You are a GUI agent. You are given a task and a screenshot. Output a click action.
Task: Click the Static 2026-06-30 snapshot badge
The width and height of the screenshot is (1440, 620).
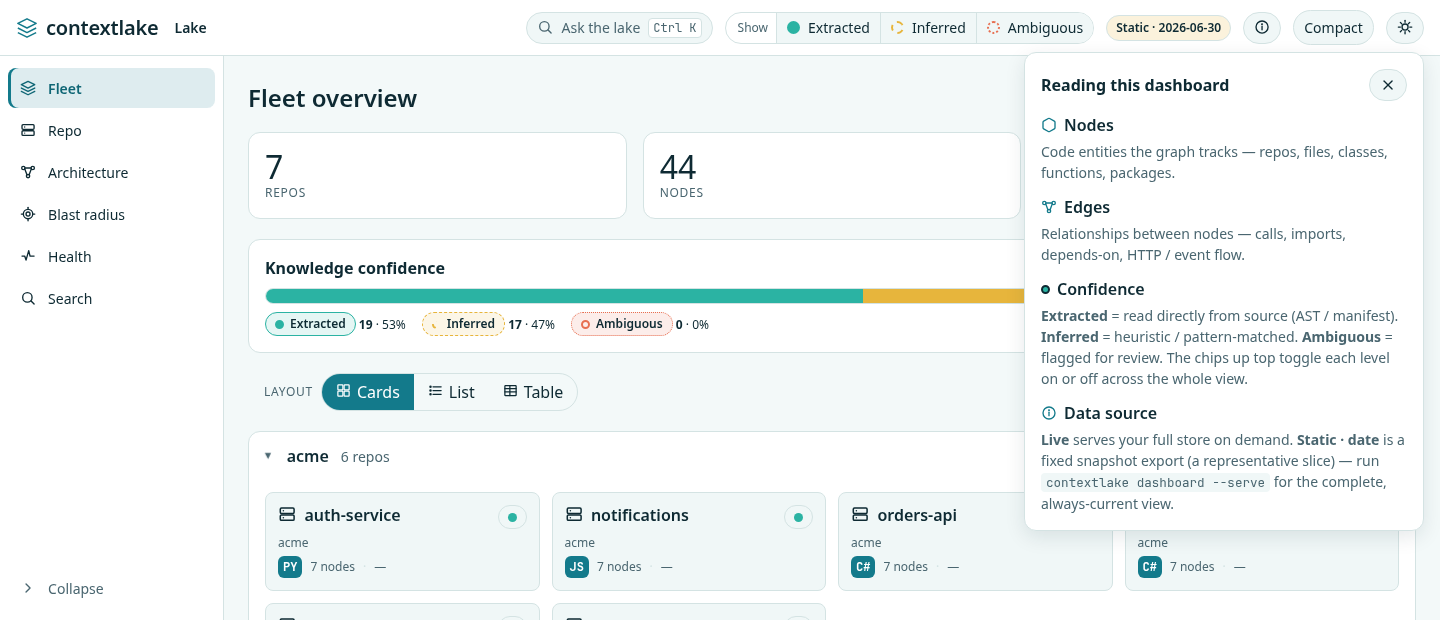(x=1168, y=28)
